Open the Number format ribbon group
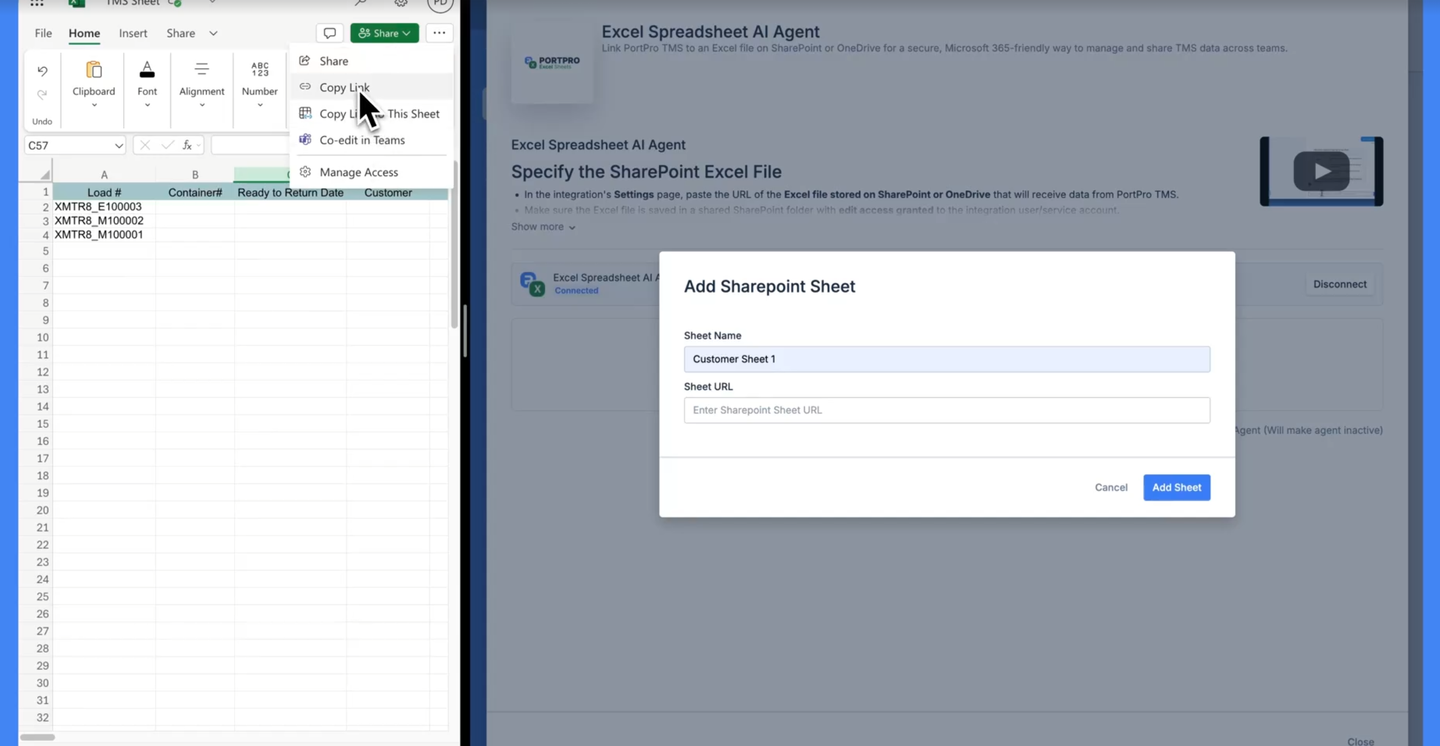The image size is (1440, 746). point(259,84)
